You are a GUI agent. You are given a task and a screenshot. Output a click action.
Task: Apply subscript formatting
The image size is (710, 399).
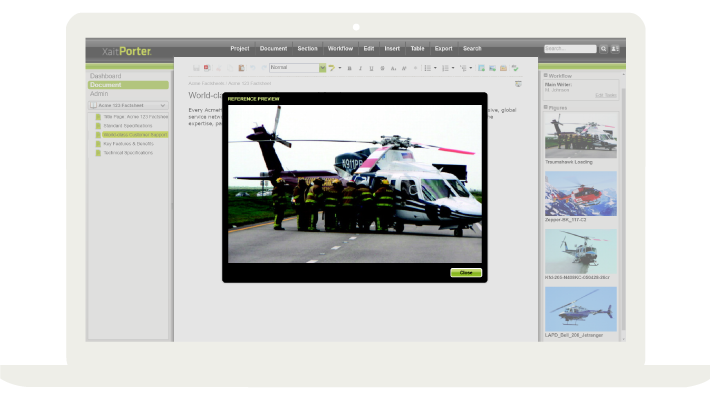[393, 68]
